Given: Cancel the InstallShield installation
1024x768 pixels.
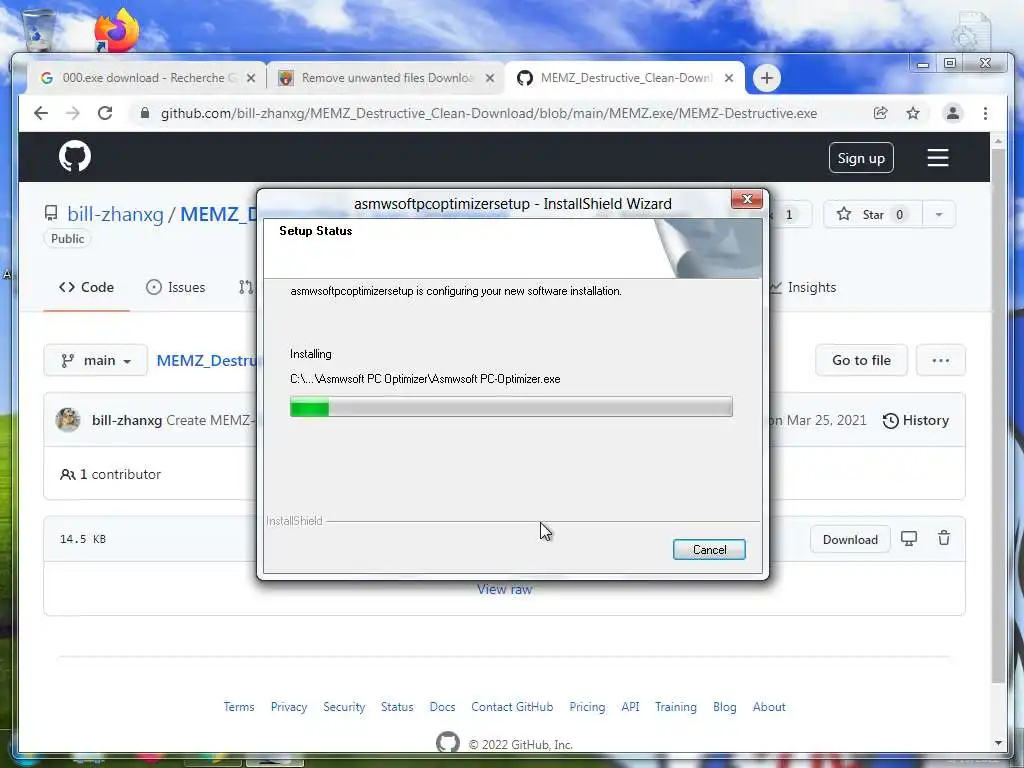Looking at the screenshot, I should tap(709, 550).
